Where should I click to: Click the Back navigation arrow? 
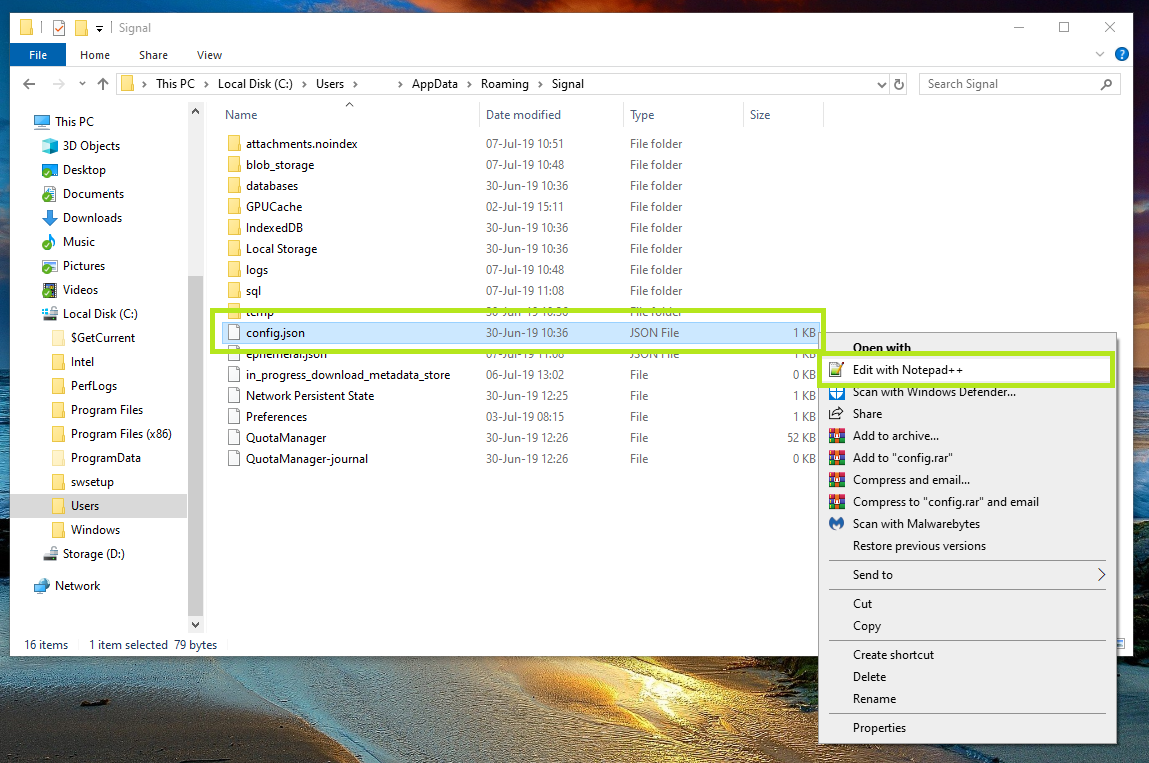tap(29, 84)
